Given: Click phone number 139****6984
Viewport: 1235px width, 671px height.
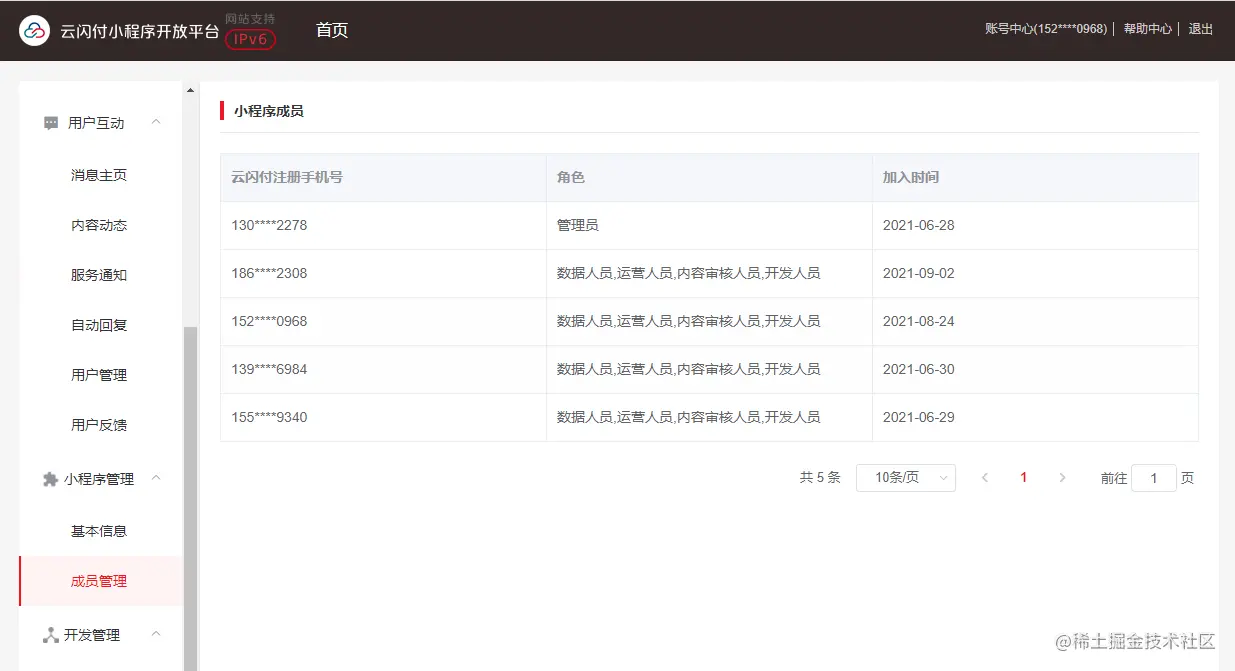Looking at the screenshot, I should coord(269,369).
